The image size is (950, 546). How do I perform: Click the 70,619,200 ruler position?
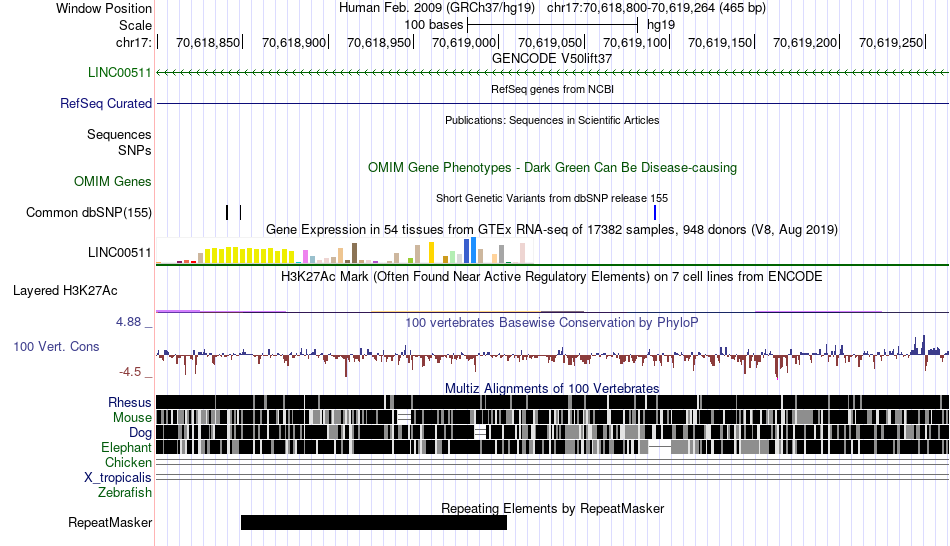[x=805, y=42]
